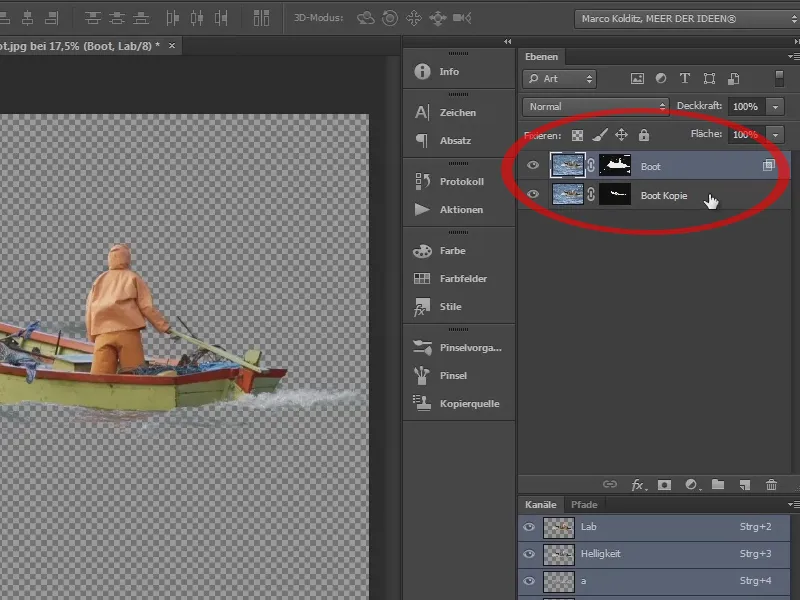
Task: Create a new layer
Action: point(745,485)
